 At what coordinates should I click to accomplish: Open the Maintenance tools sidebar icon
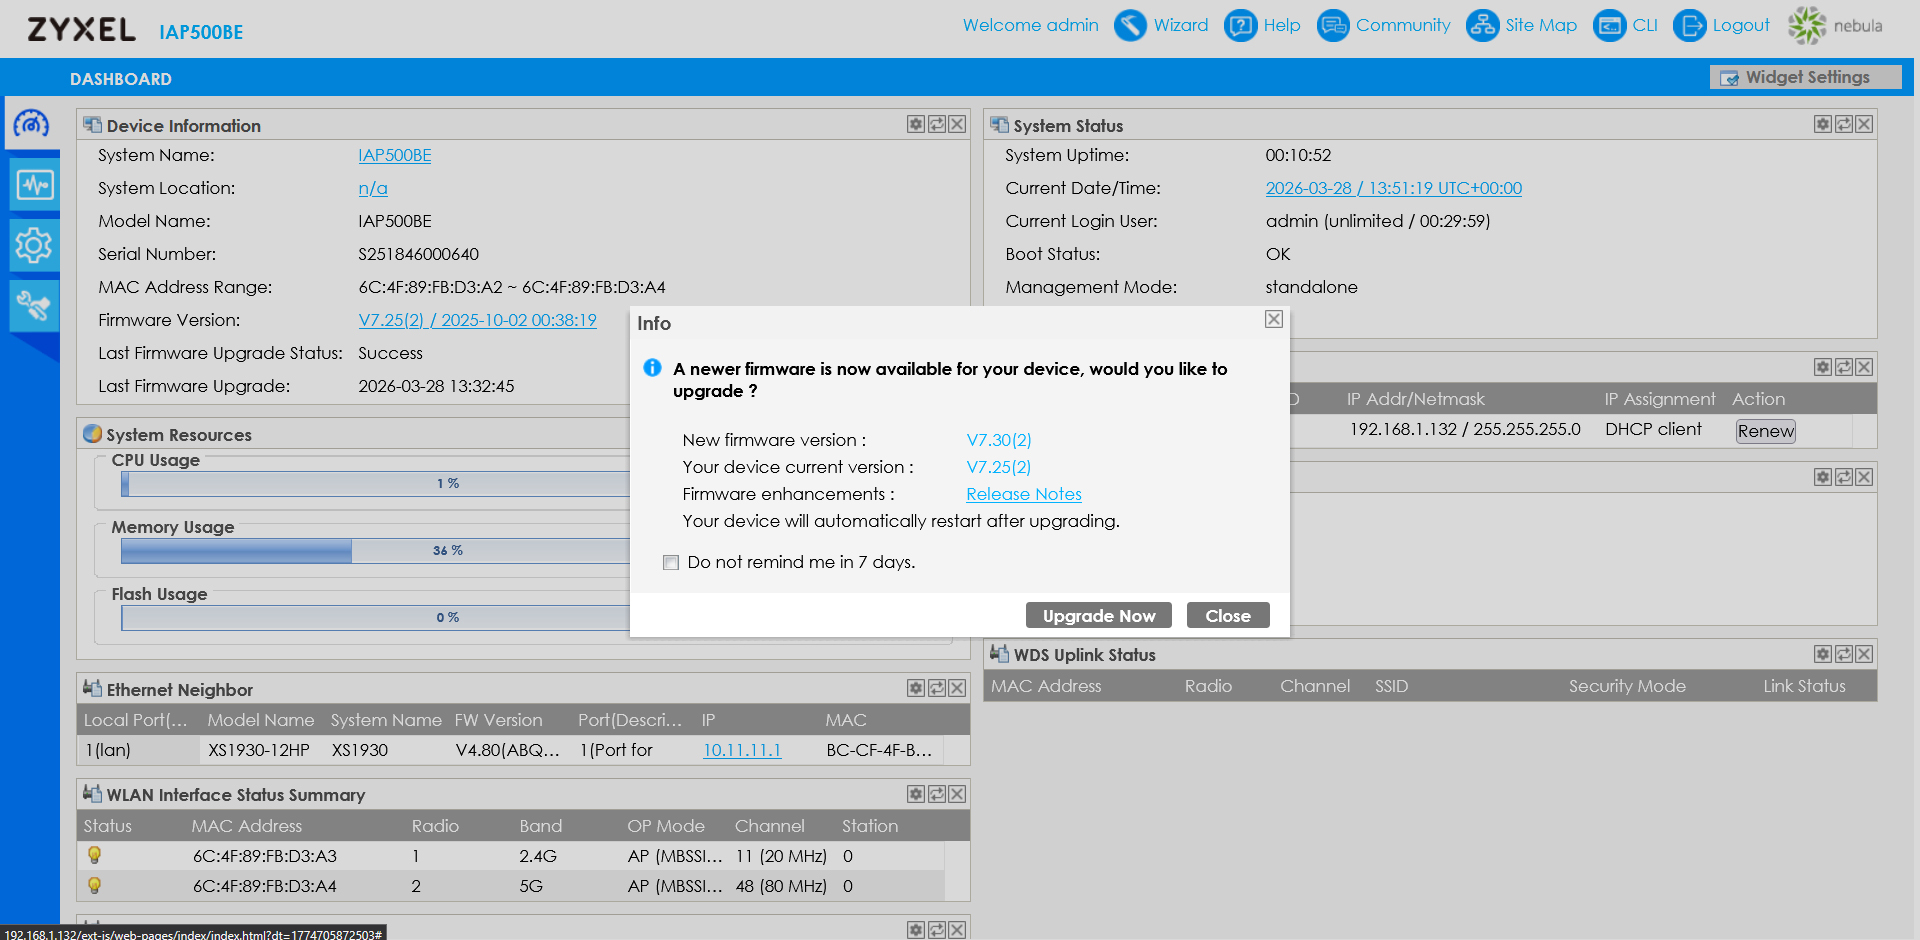[x=34, y=305]
